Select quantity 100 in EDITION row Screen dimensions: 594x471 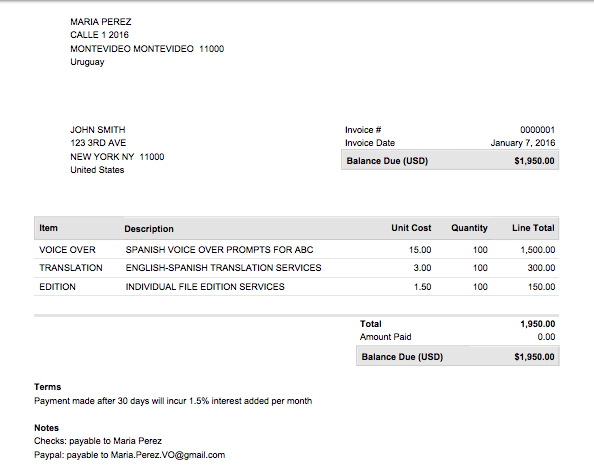click(x=480, y=287)
